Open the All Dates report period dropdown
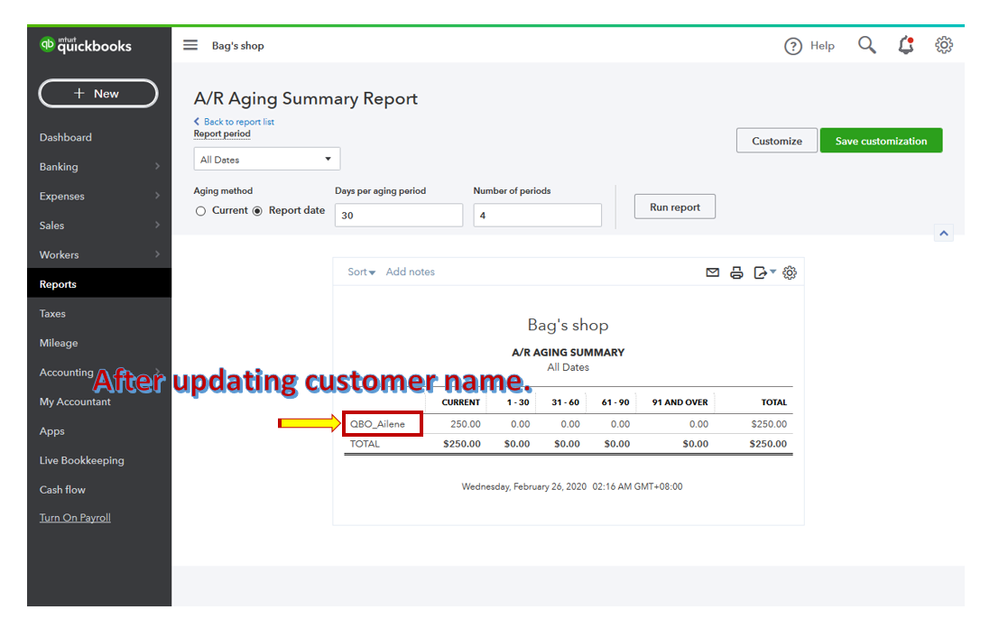The image size is (999, 618). coord(267,159)
